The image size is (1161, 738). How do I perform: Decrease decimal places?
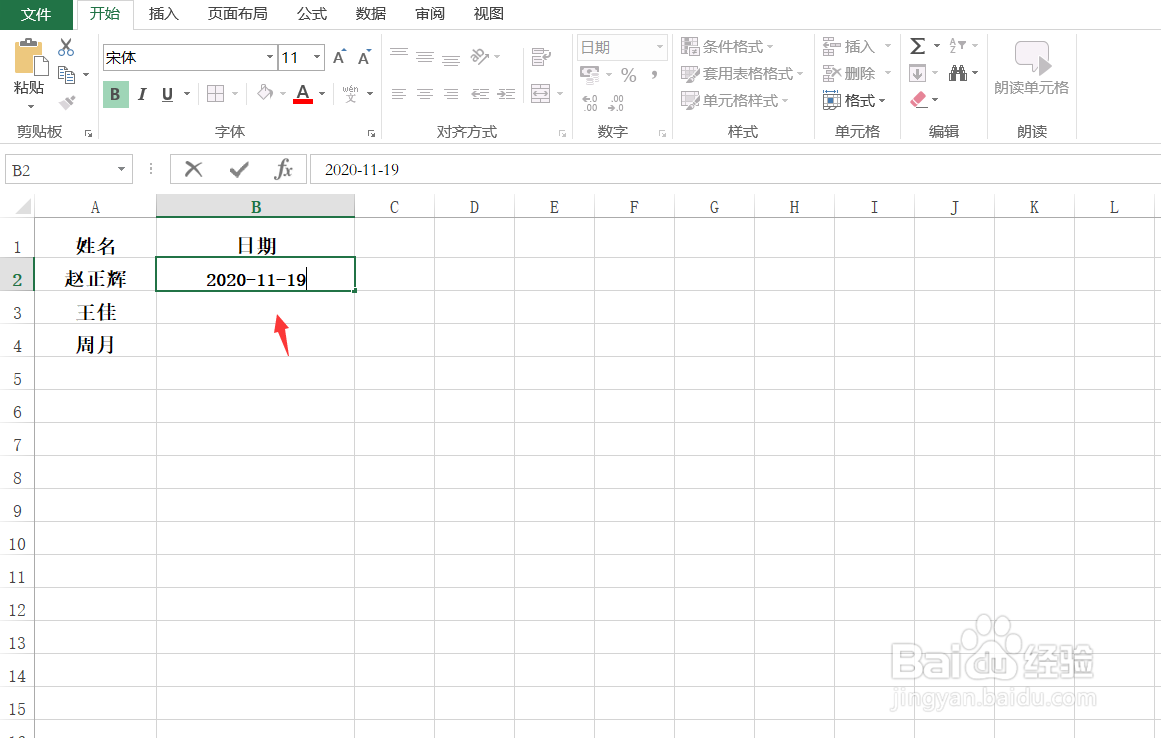(616, 103)
